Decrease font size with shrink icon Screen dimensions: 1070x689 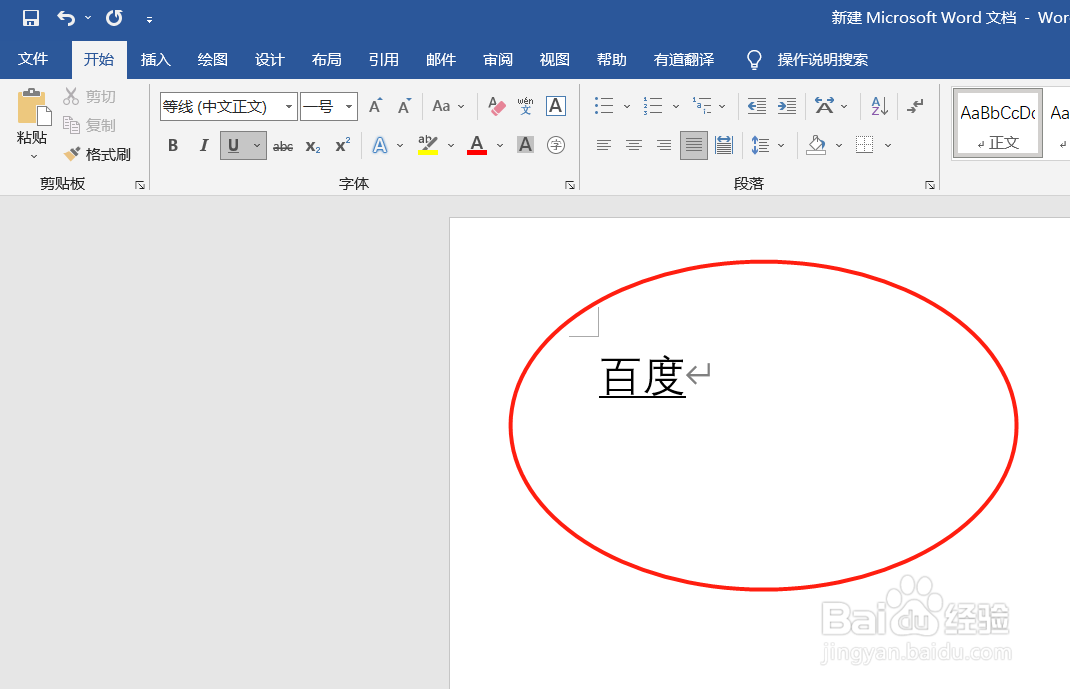coord(405,106)
